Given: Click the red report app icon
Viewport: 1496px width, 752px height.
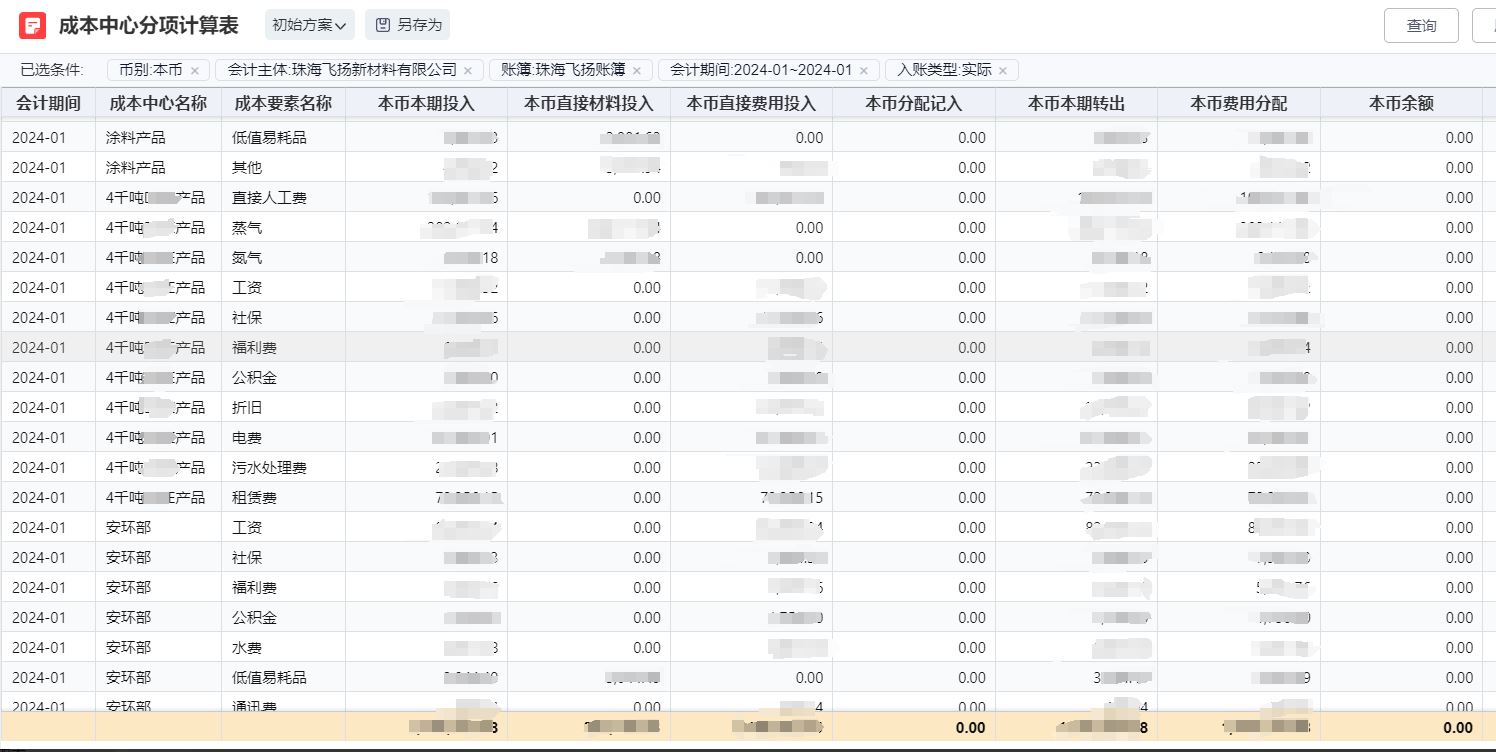Looking at the screenshot, I should 32,25.
